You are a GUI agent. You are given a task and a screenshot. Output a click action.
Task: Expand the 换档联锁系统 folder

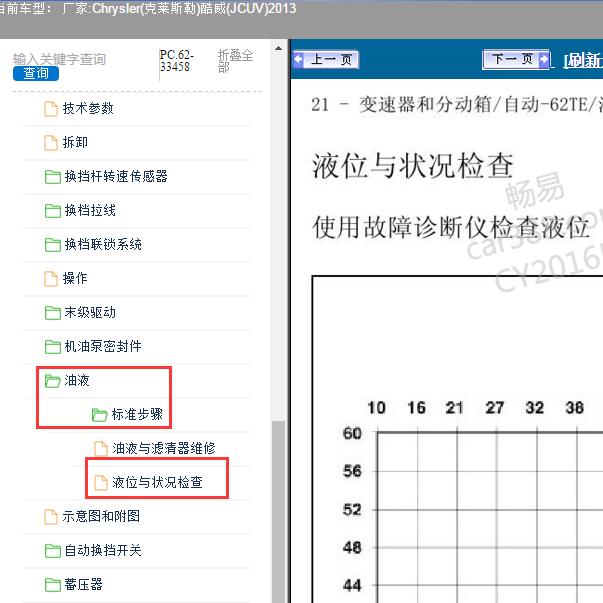(x=103, y=244)
